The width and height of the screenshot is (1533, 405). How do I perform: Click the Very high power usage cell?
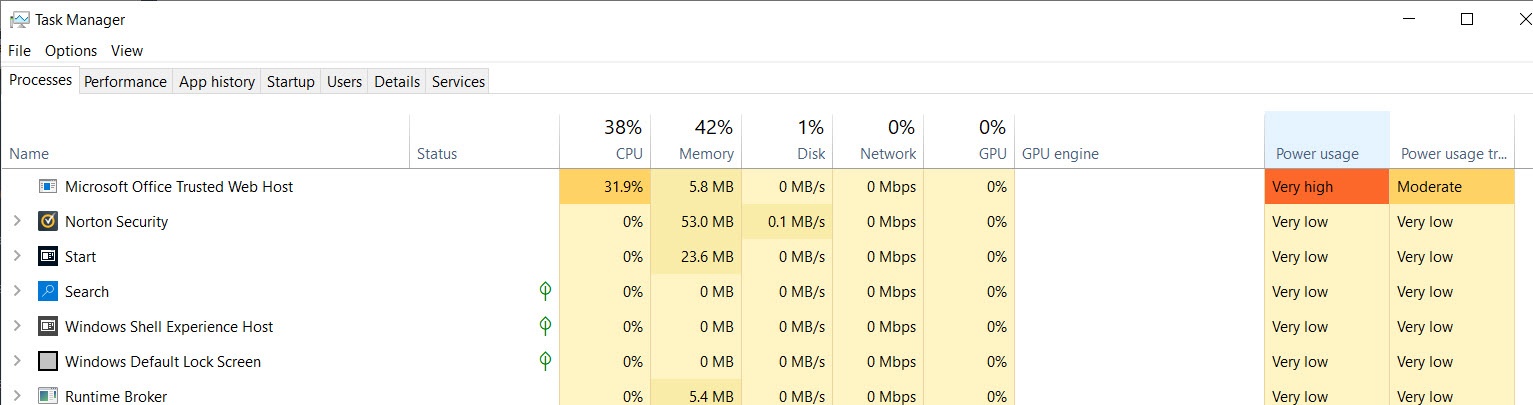[1326, 186]
